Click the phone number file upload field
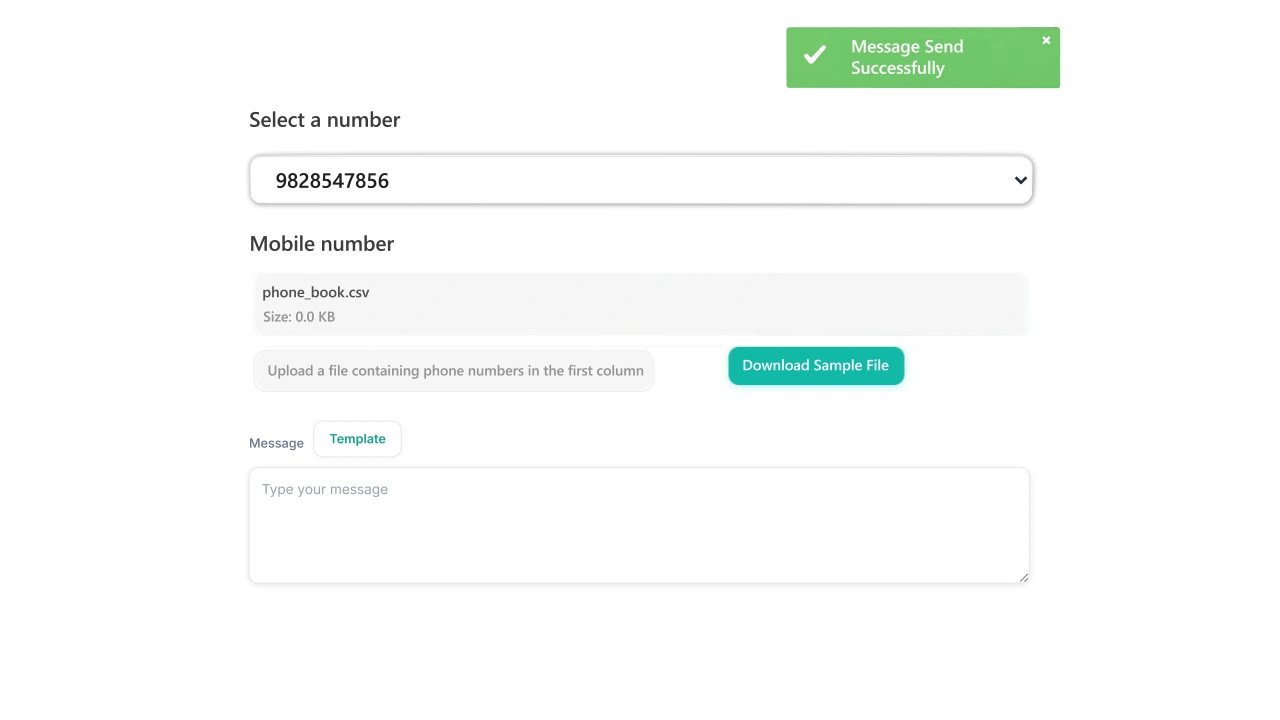This screenshot has height=720, width=1280. coord(455,371)
